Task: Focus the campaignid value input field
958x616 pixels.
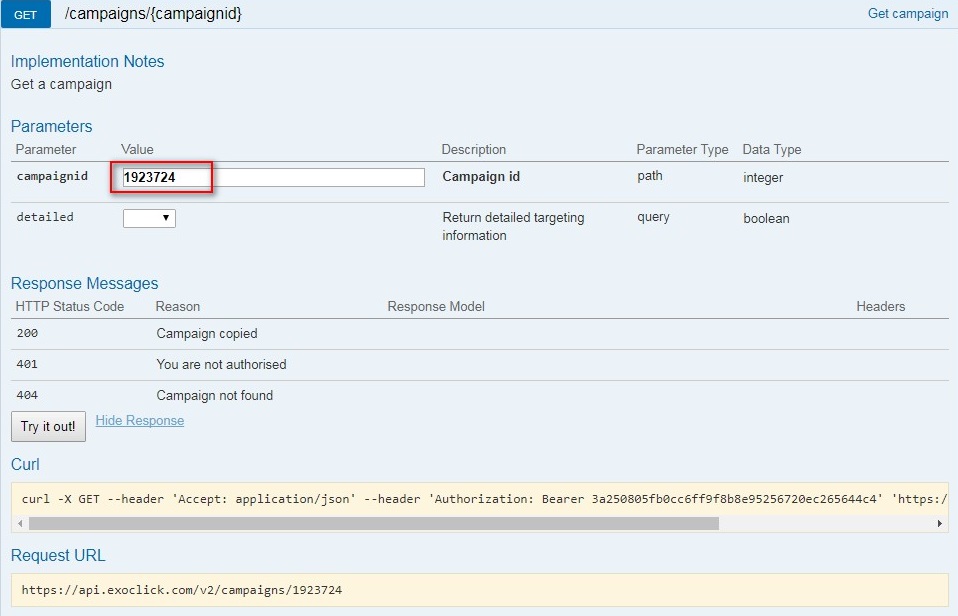Action: [x=273, y=177]
